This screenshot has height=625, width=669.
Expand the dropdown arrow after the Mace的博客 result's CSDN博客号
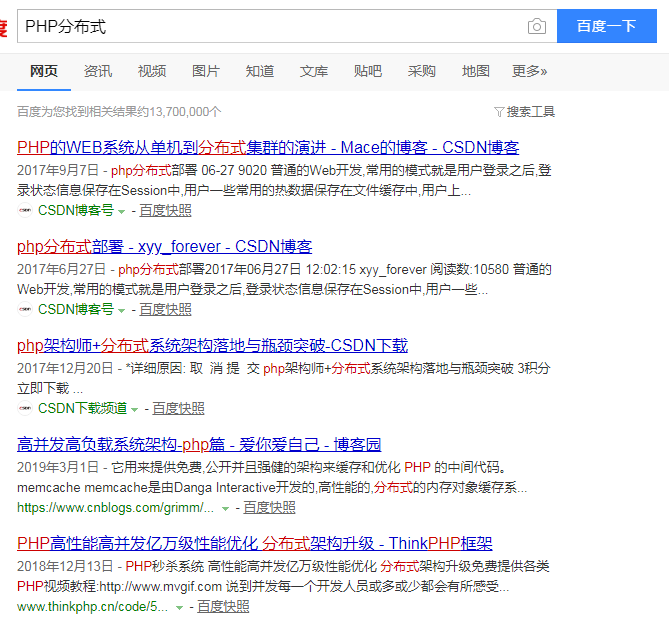coord(122,212)
